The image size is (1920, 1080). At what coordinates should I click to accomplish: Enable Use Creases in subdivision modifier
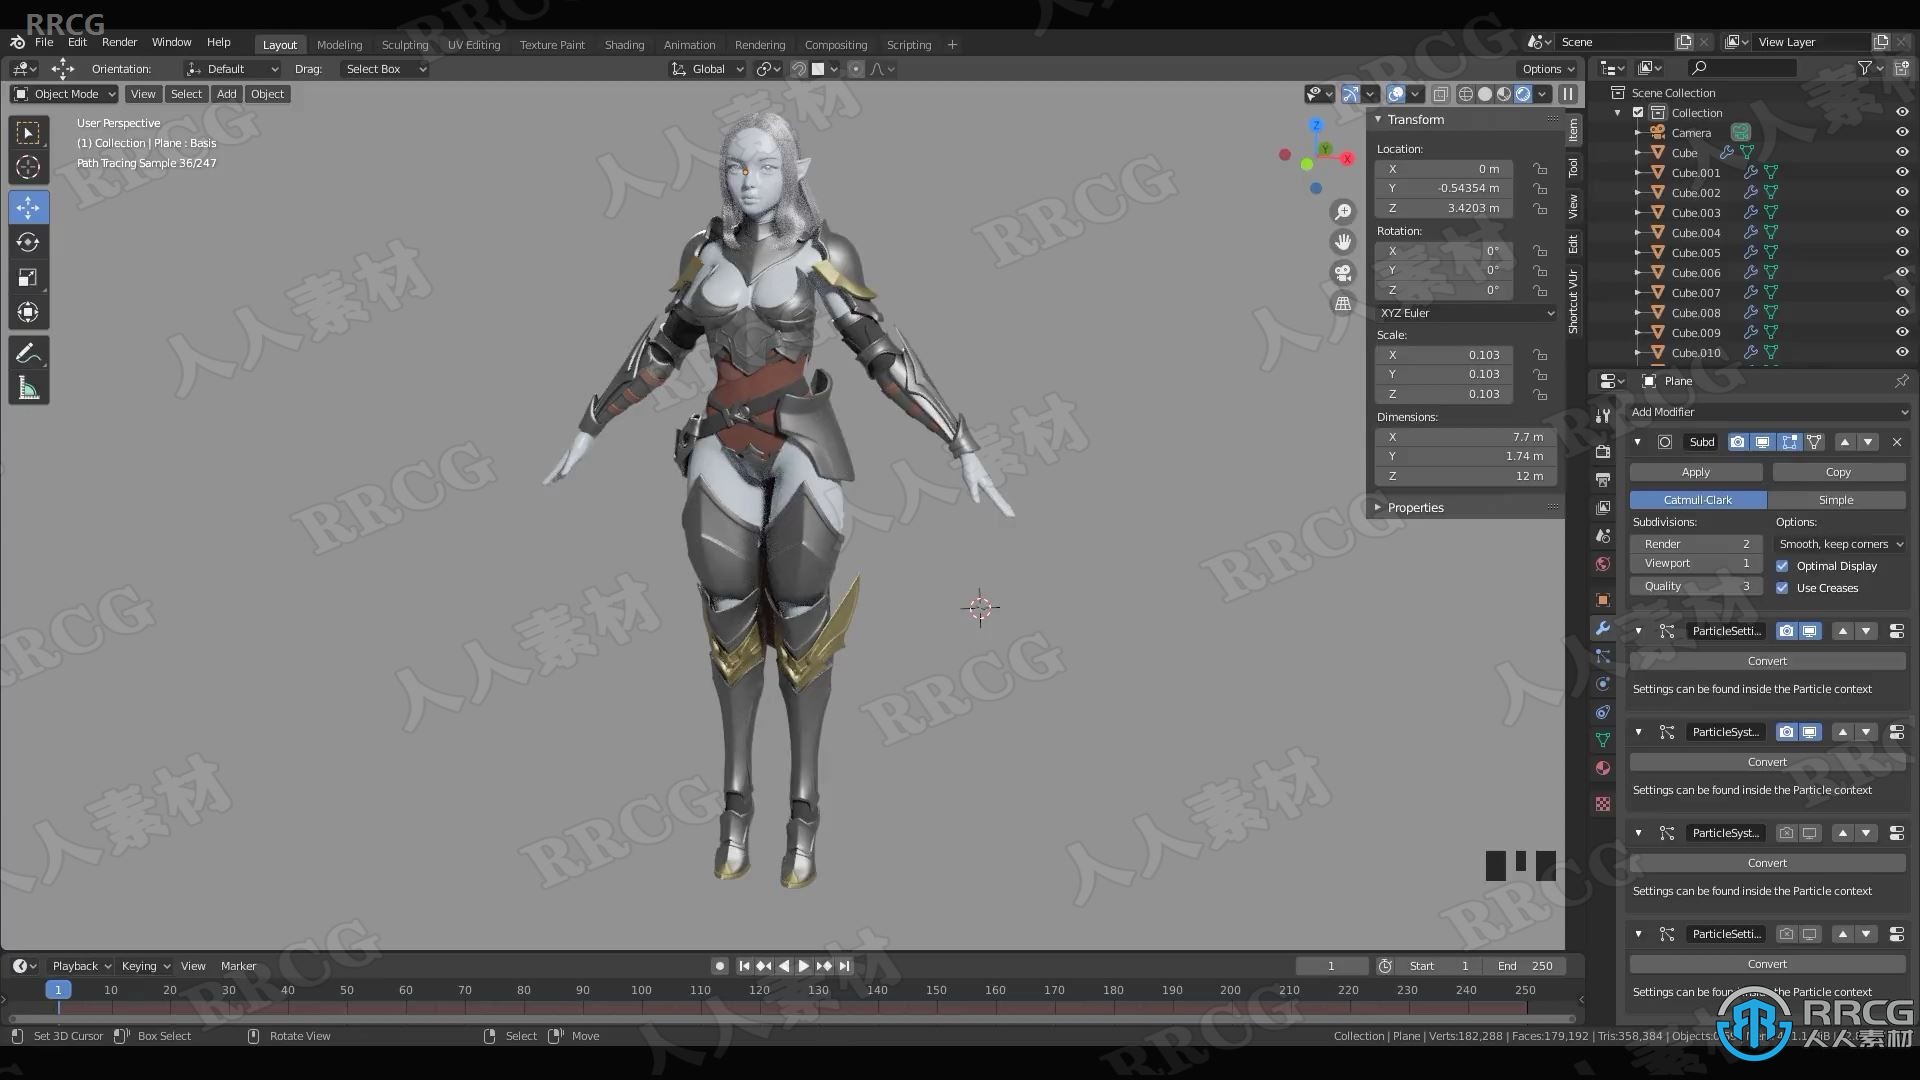tap(1783, 587)
